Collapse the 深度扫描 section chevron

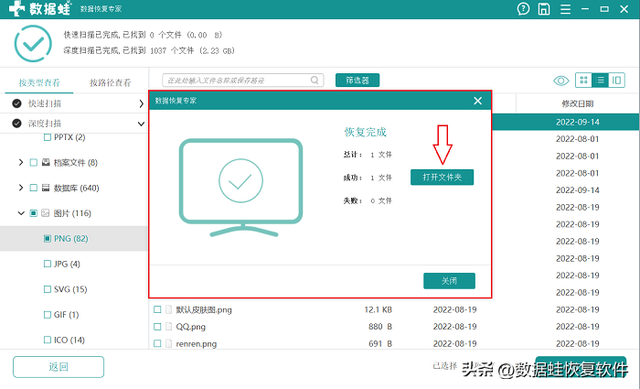[141, 123]
